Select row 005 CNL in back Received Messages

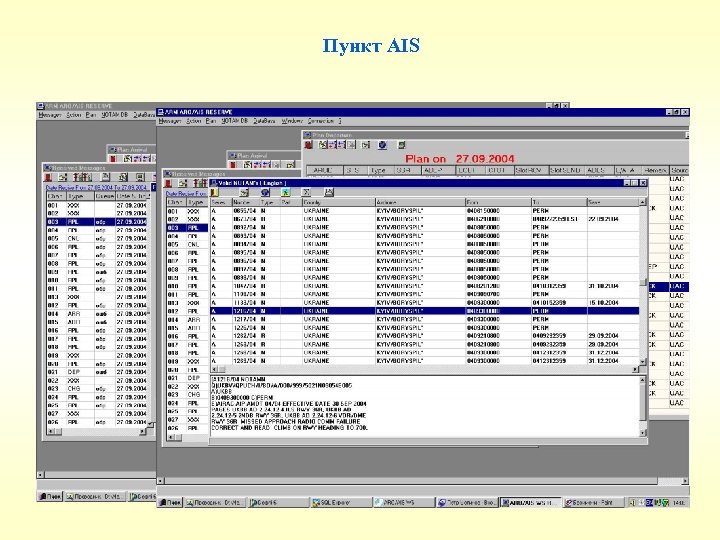(x=98, y=238)
